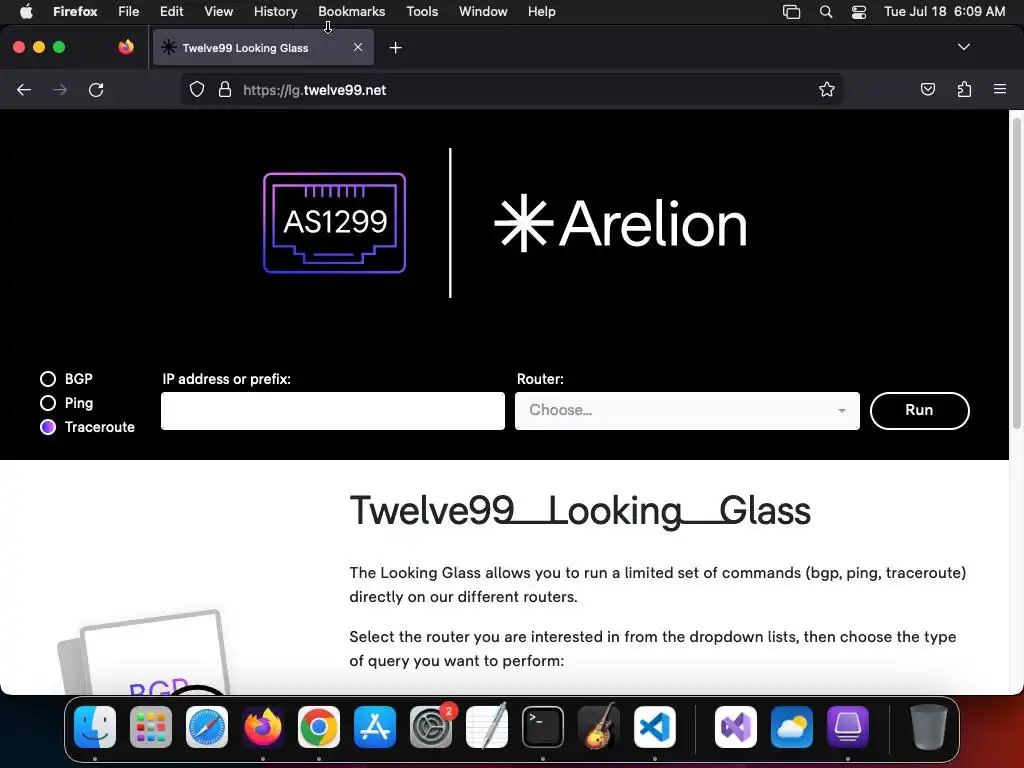Click the URL address bar
This screenshot has height=768, width=1024.
click(511, 89)
